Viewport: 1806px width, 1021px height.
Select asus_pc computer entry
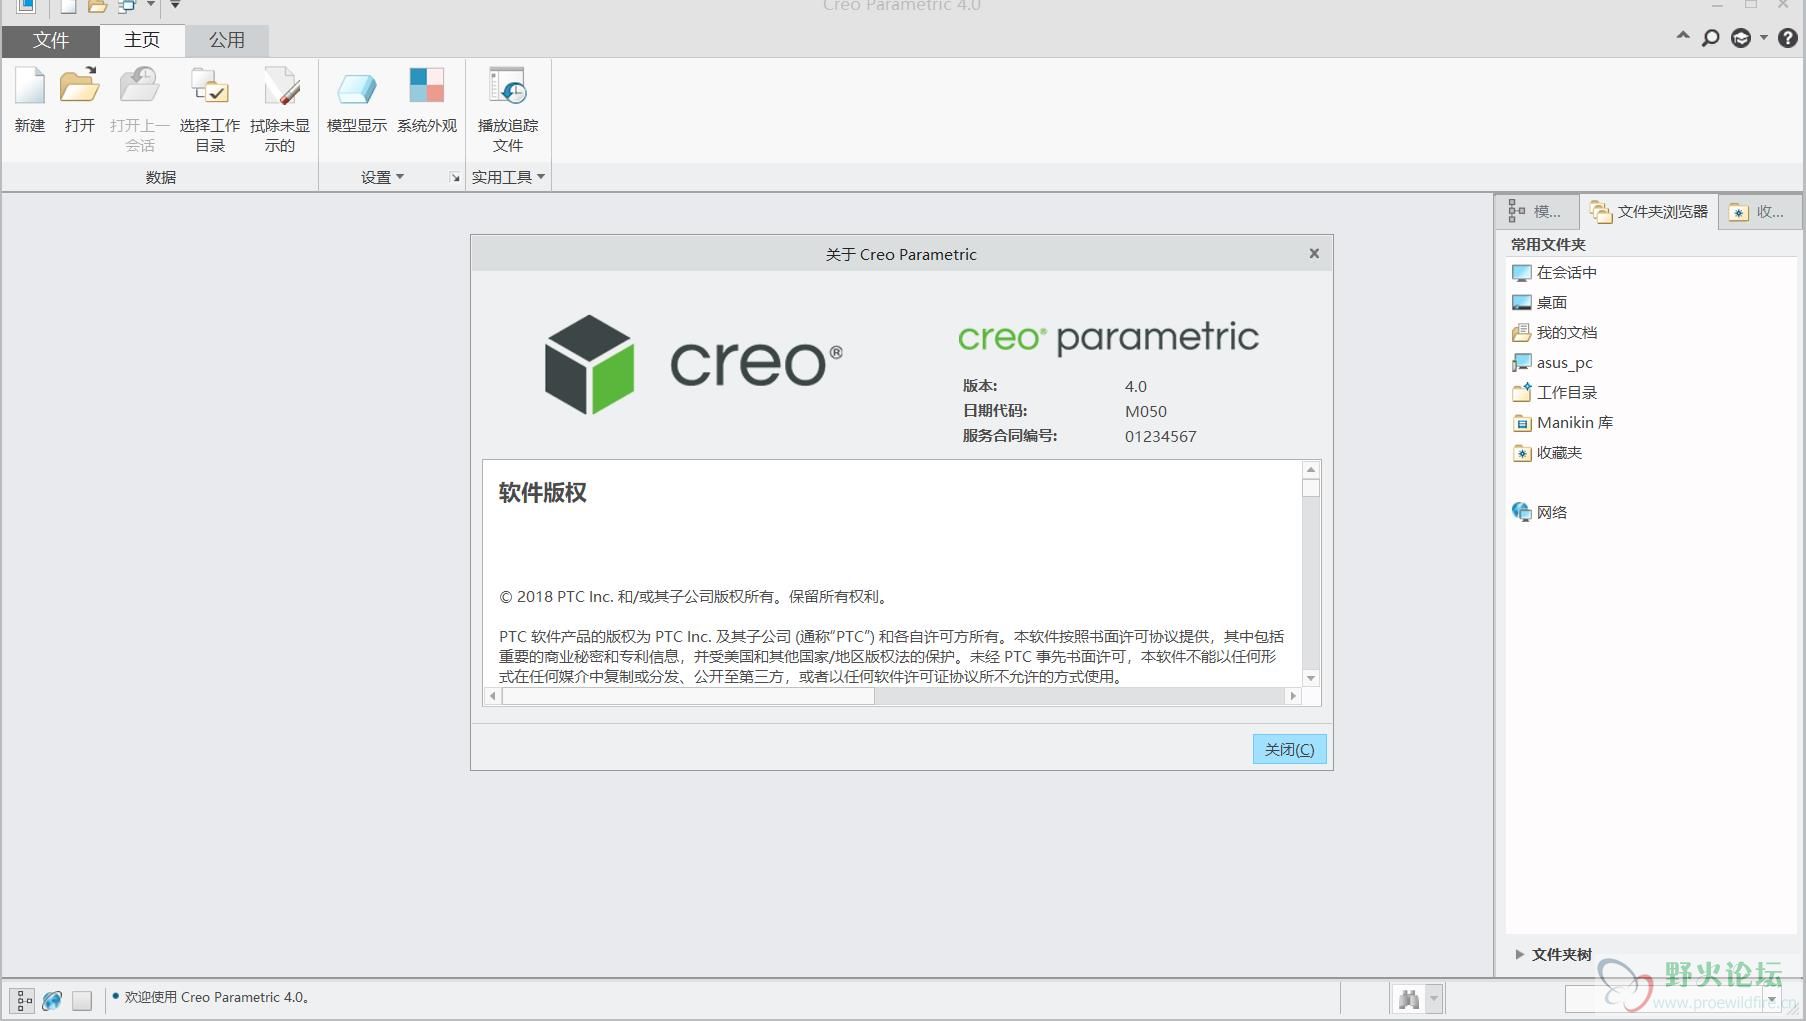[x=1552, y=363]
